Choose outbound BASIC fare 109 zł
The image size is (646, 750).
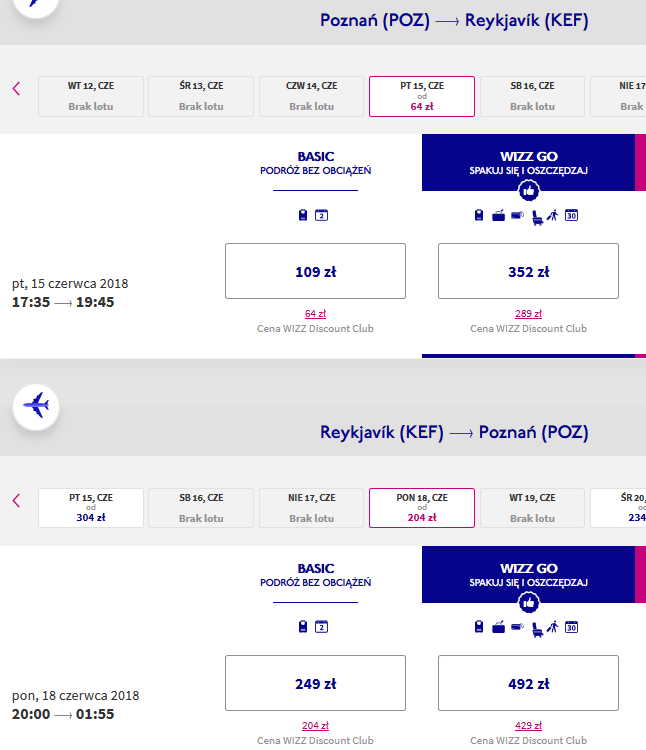click(x=316, y=271)
